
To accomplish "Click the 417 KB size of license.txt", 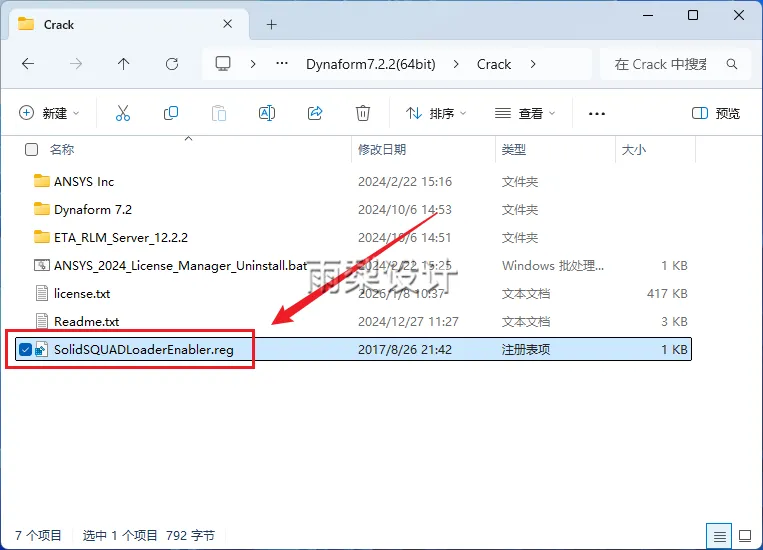I will tap(667, 293).
